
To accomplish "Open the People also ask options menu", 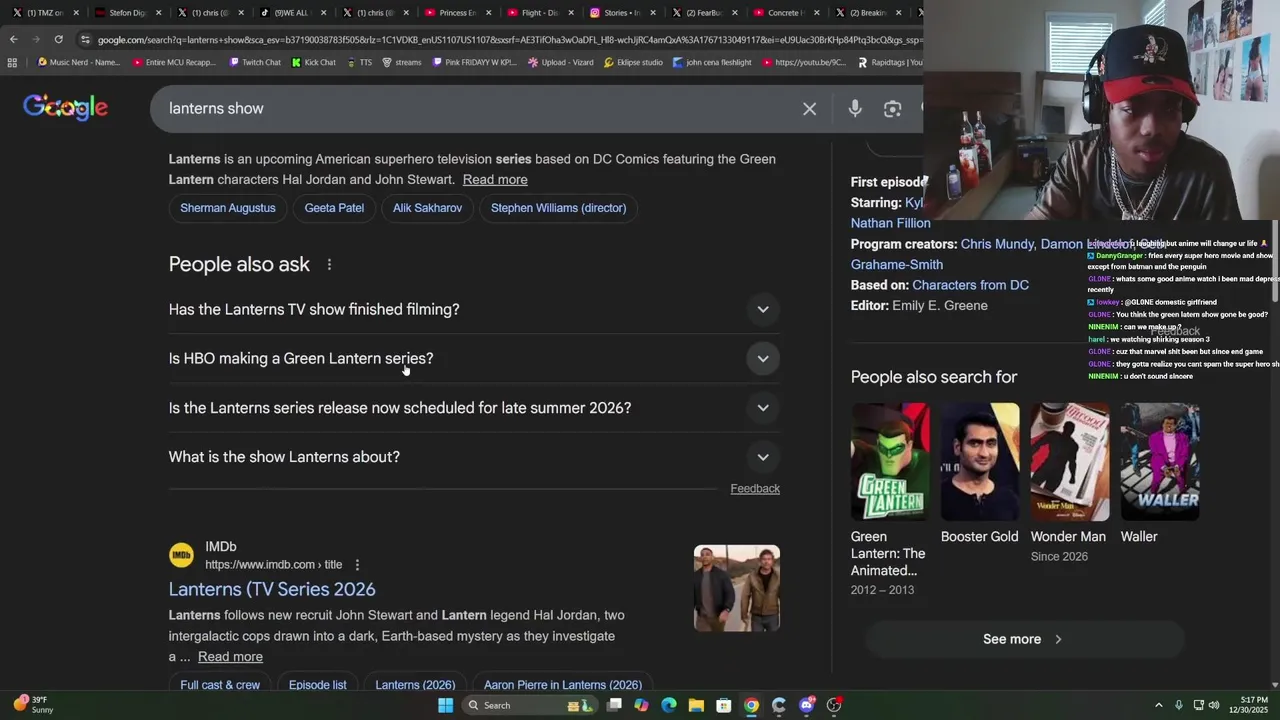I will coord(329,265).
